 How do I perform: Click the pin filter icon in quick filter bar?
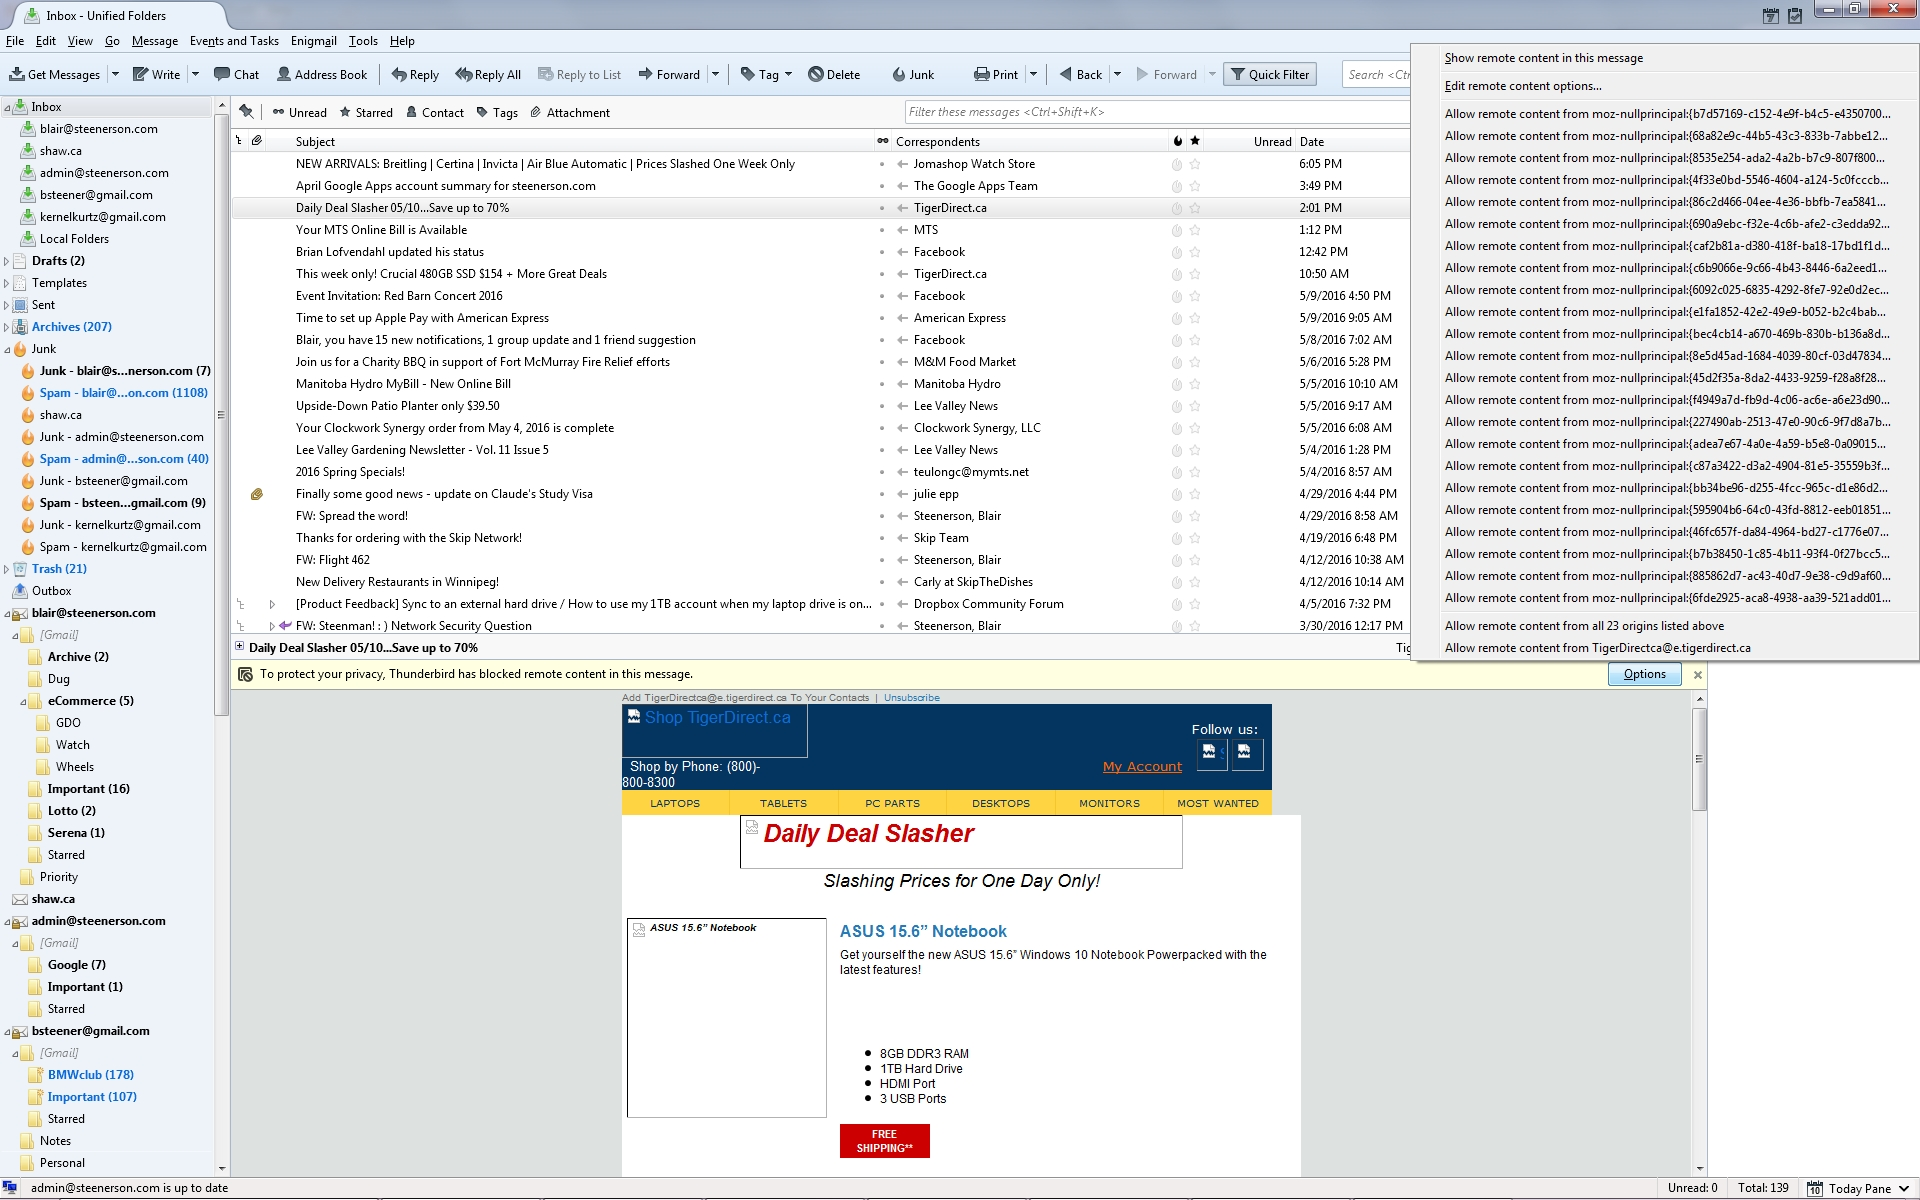(246, 112)
